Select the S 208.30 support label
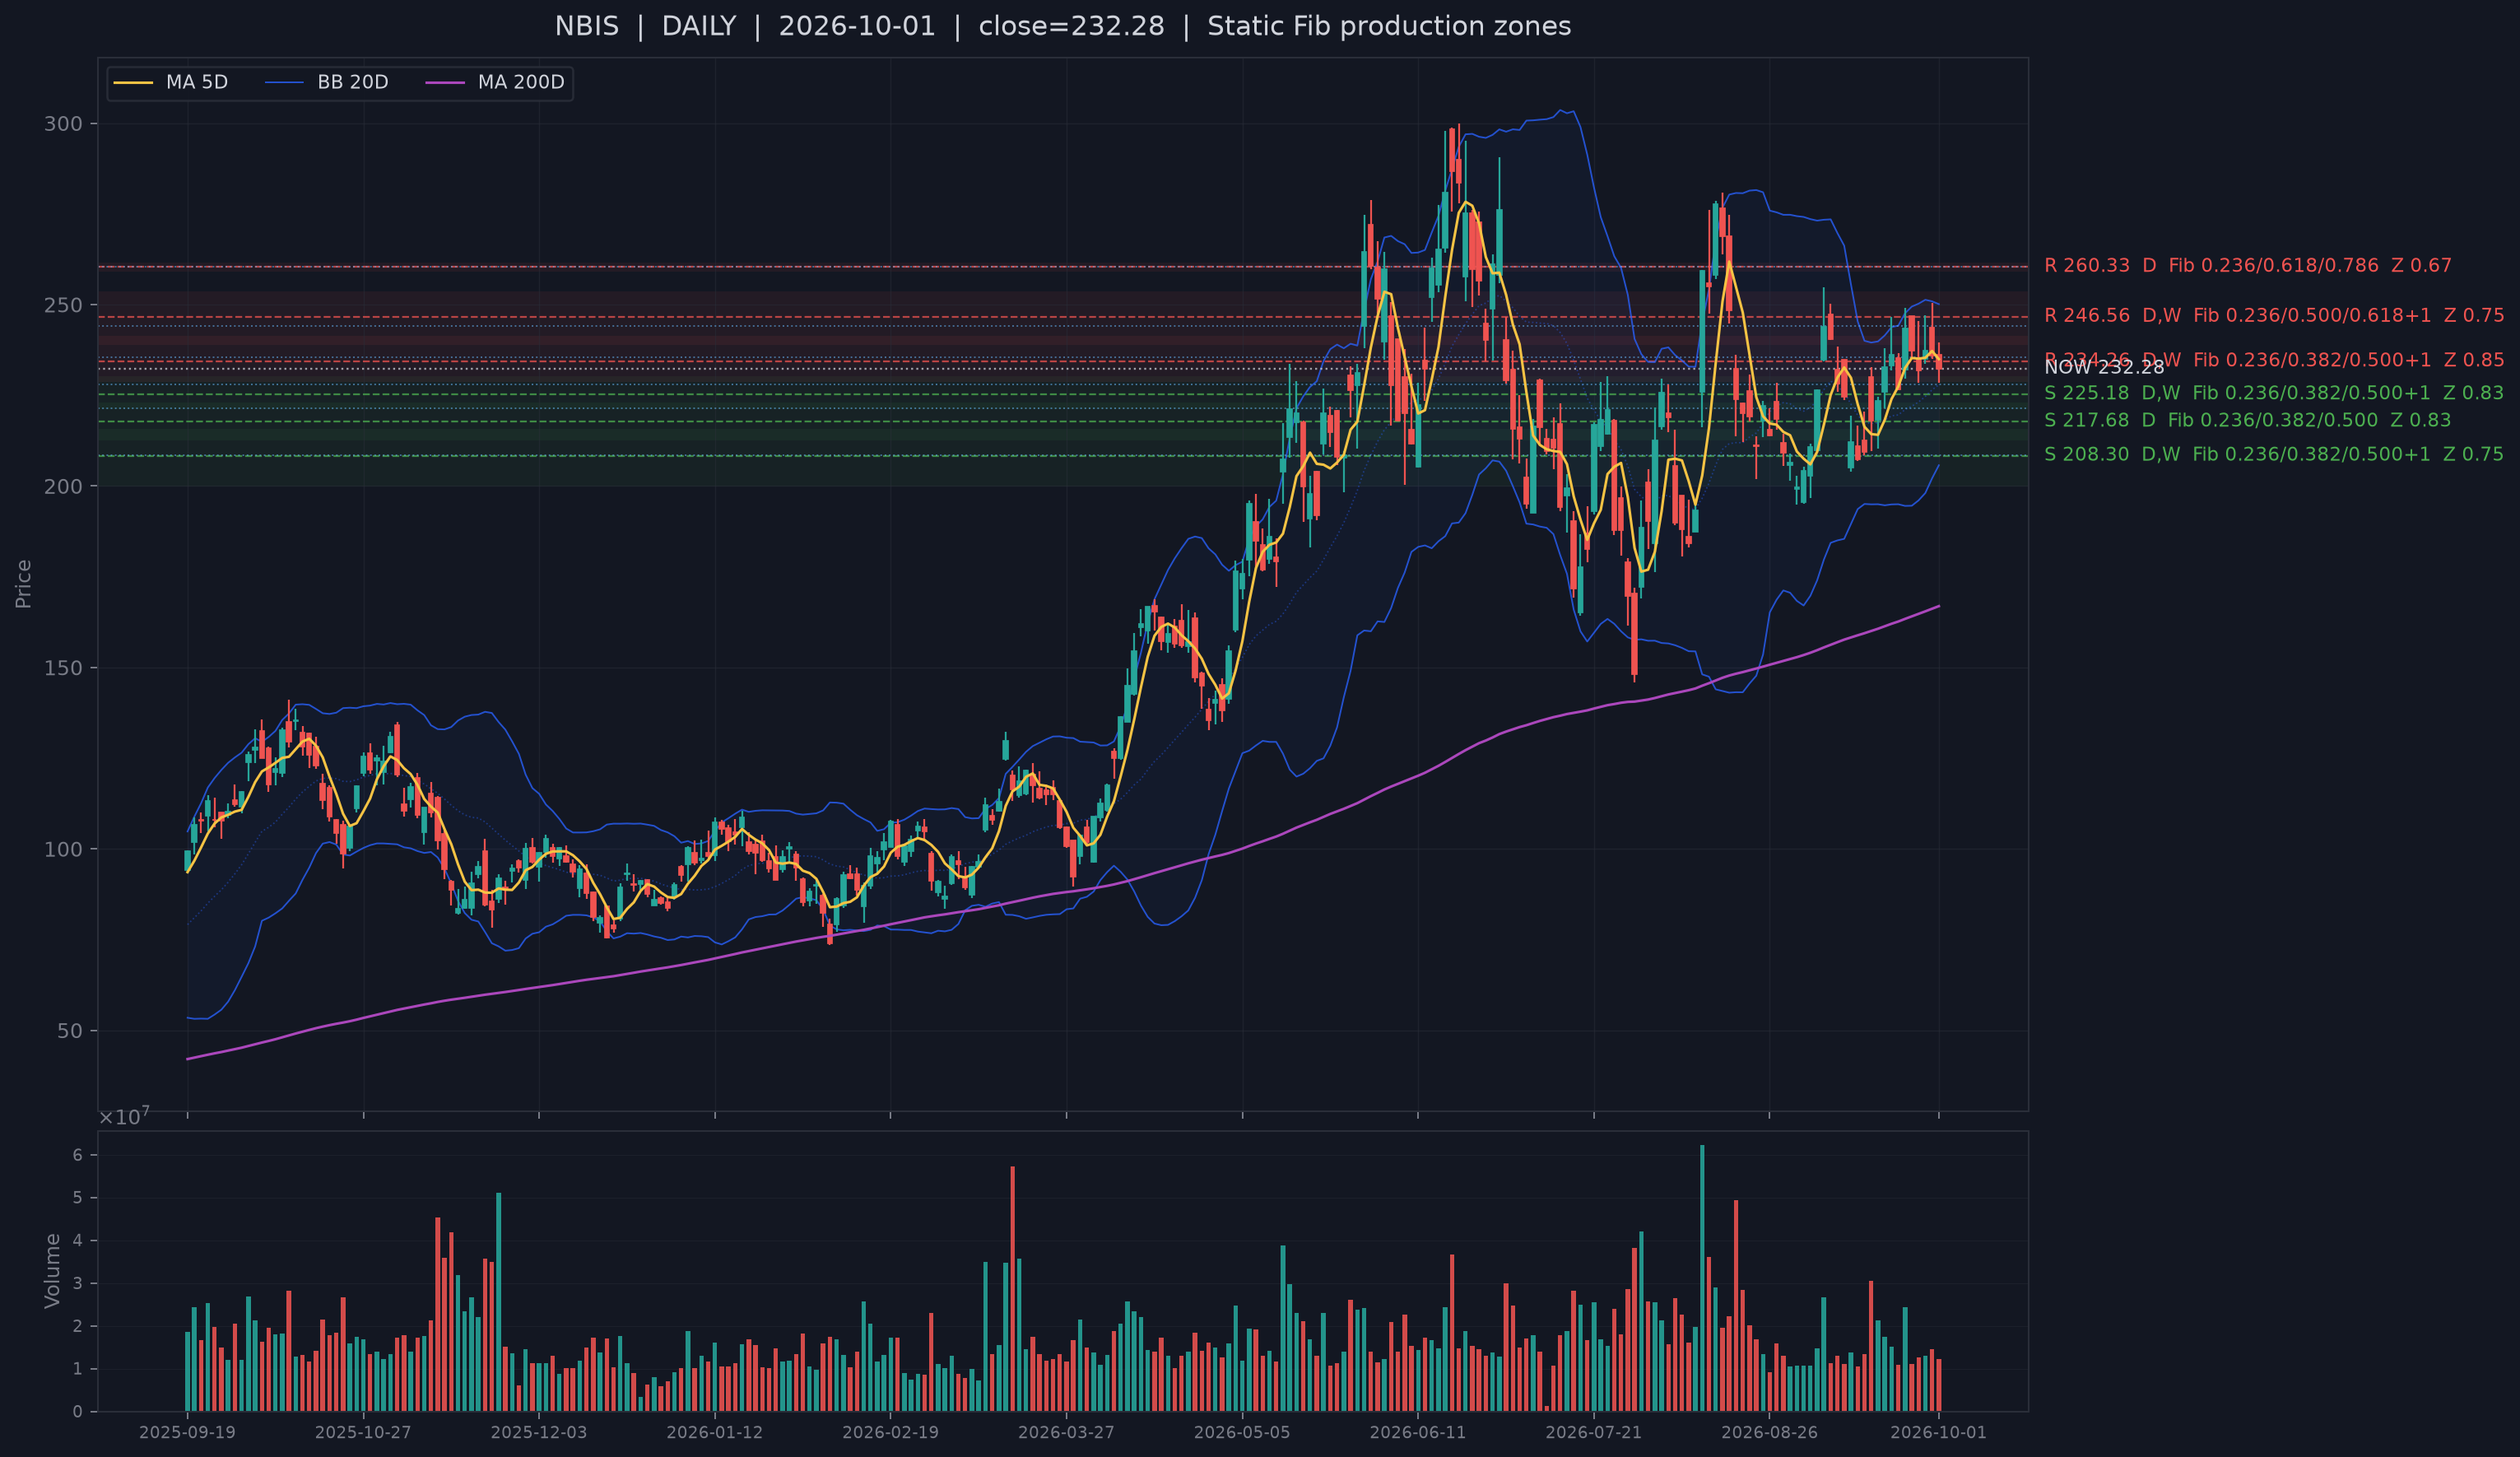This screenshot has height=1457, width=2520. click(2273, 454)
